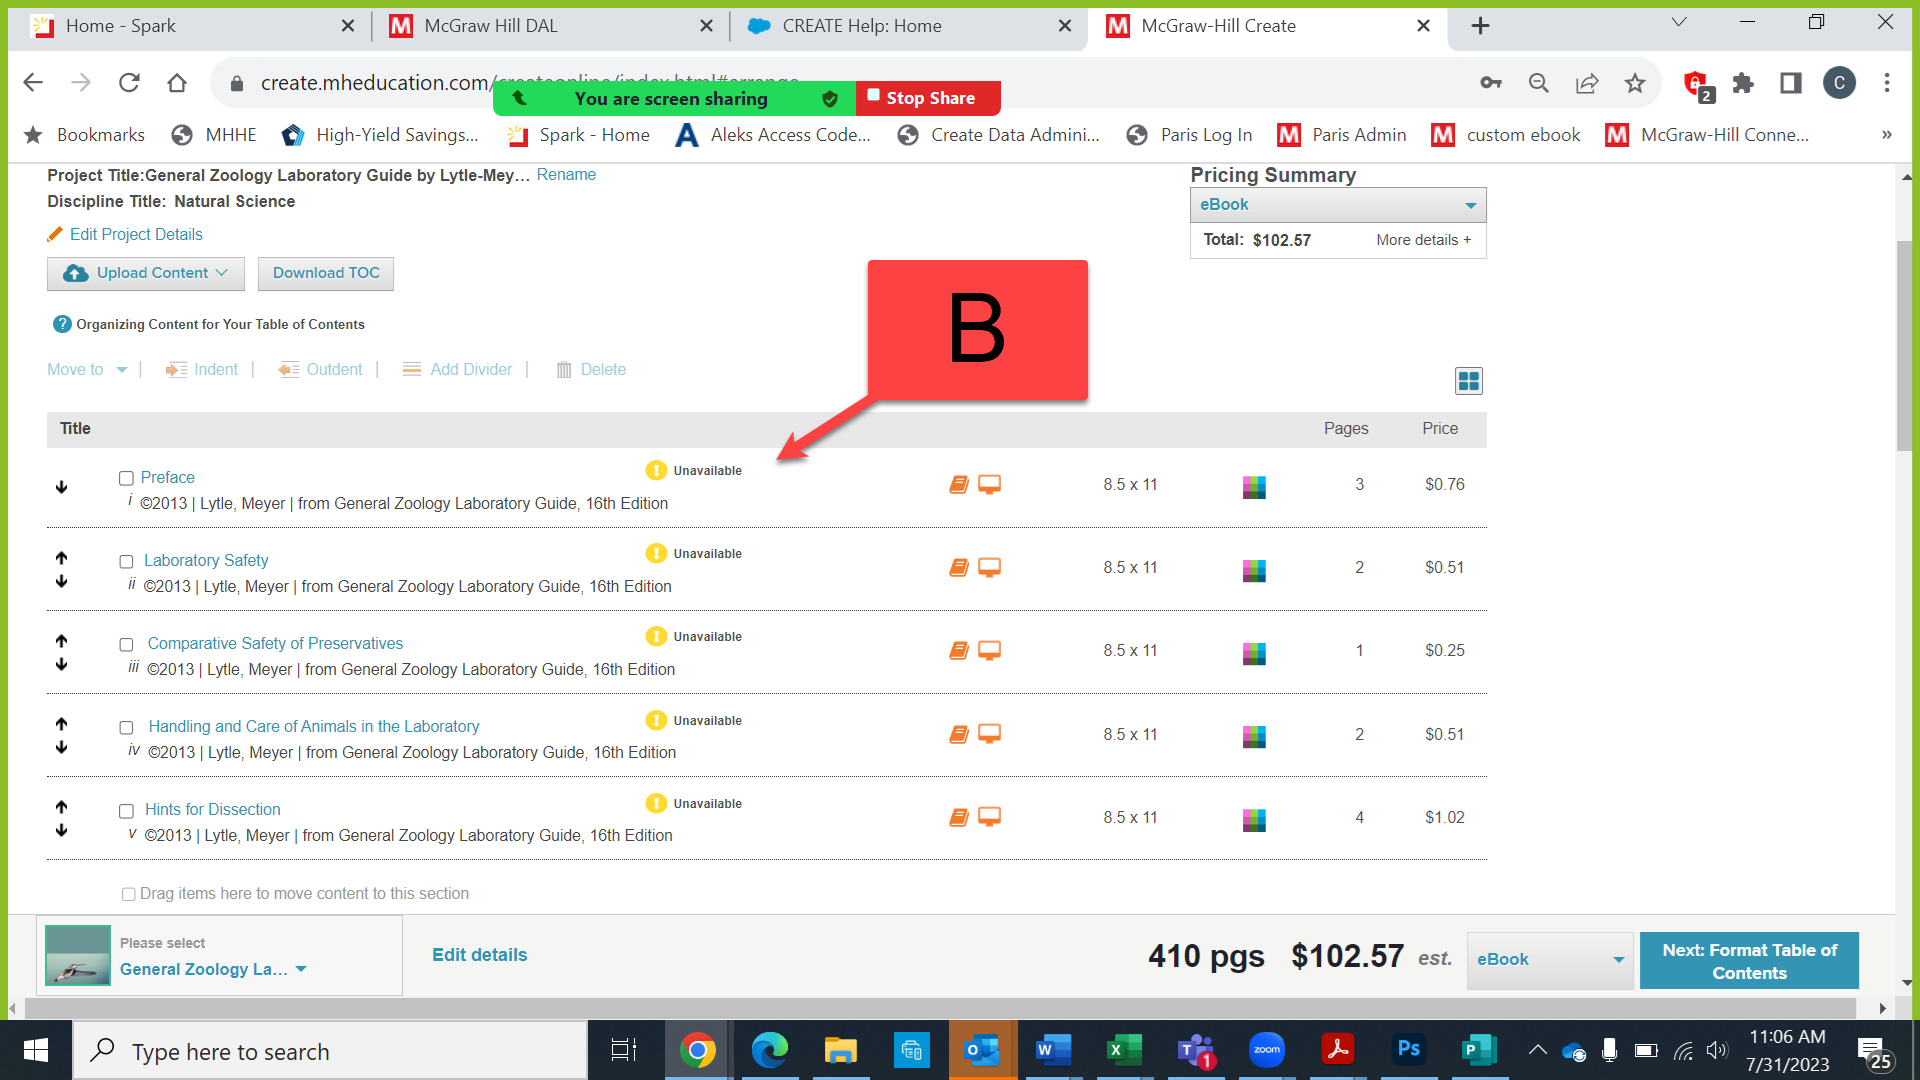Open the eBook Pricing Summary dropdown

(x=1337, y=205)
